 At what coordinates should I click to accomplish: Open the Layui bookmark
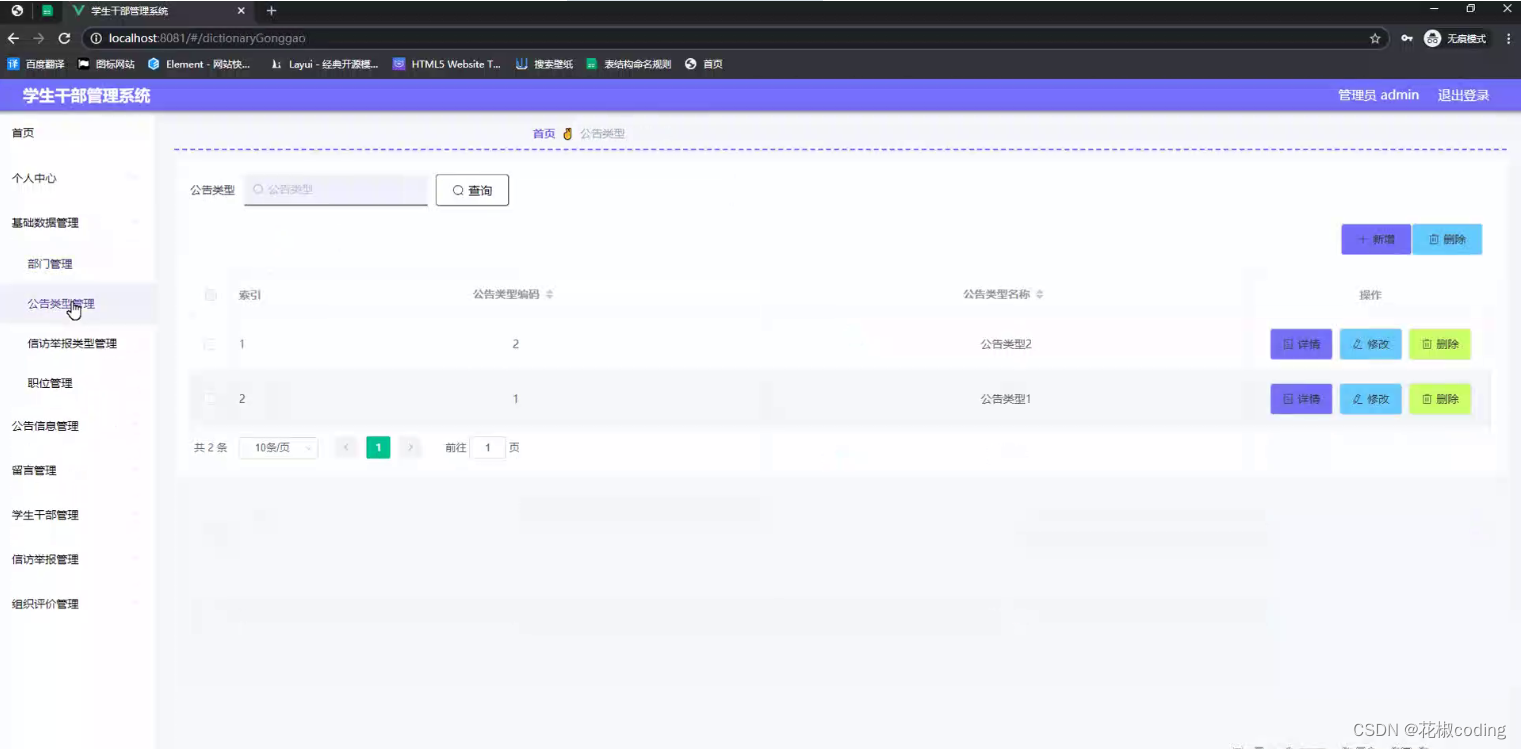coord(324,64)
